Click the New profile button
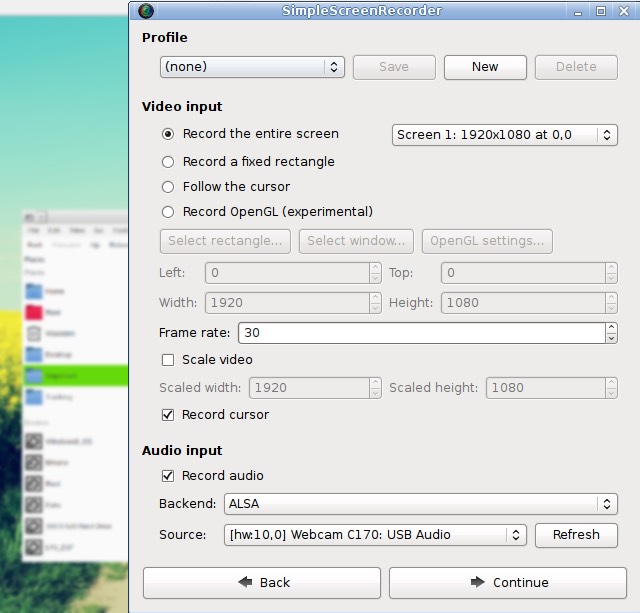 click(485, 67)
